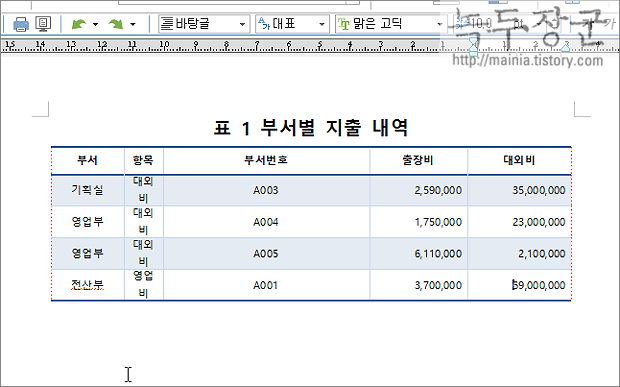Expand the undo history dropdown arrow
This screenshot has height=387, width=620.
95,25
